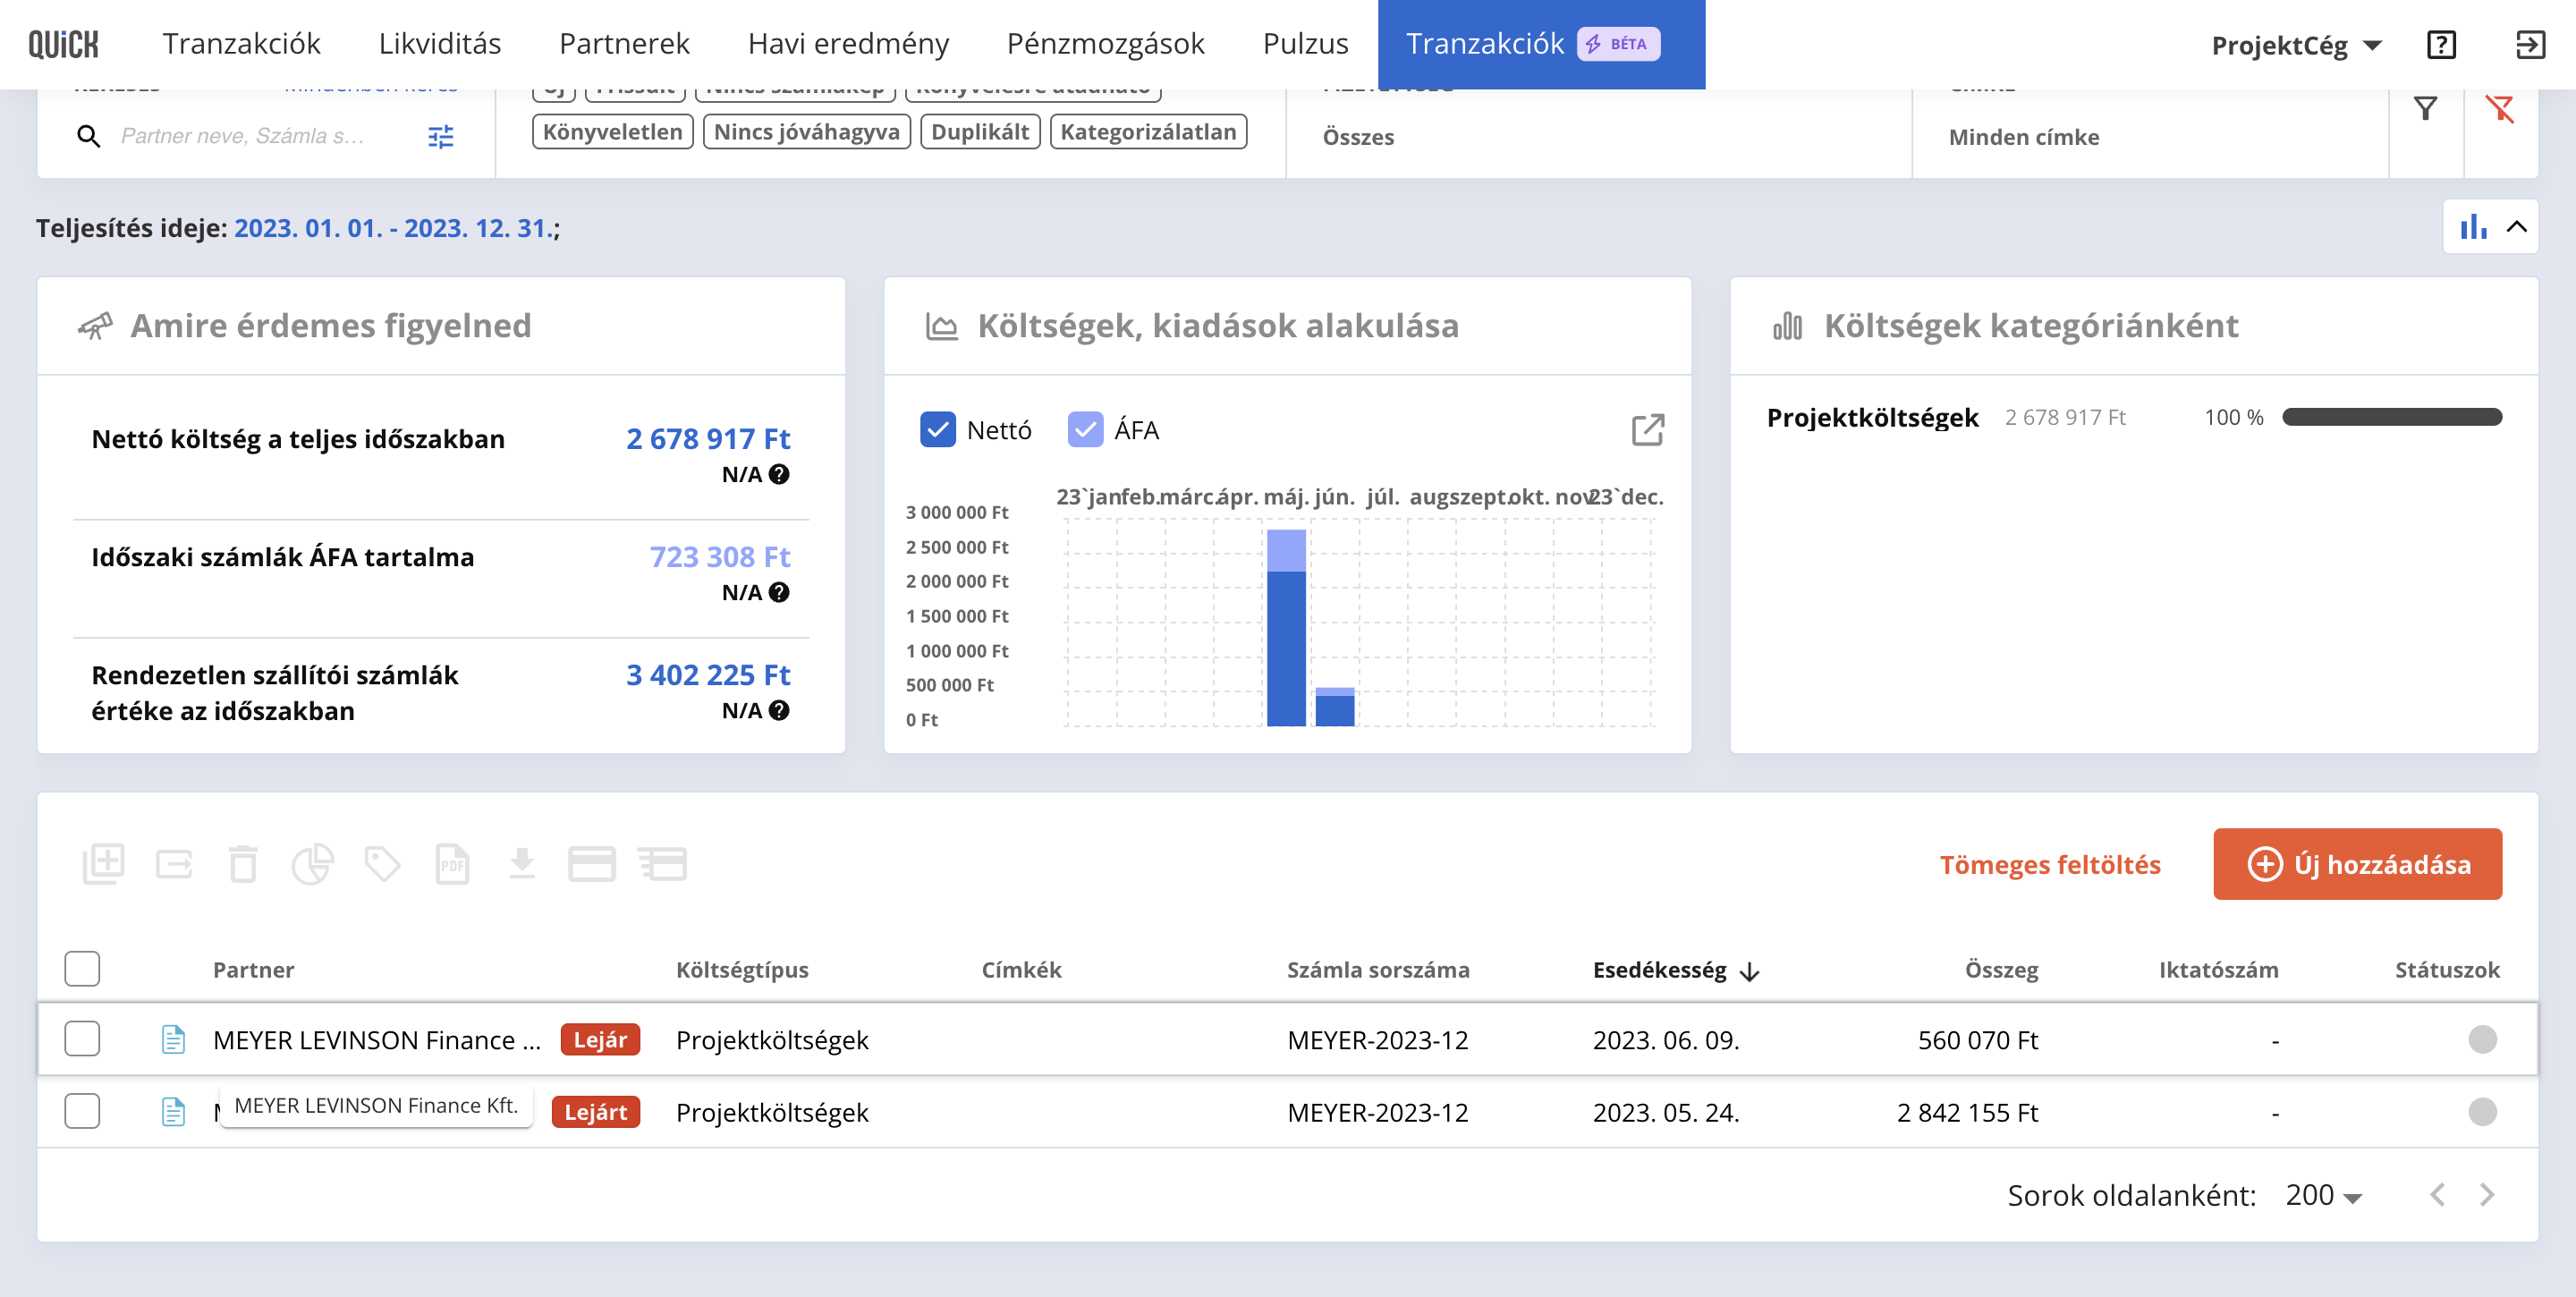
Task: Click the credit card payment toolbar icon
Action: point(592,864)
